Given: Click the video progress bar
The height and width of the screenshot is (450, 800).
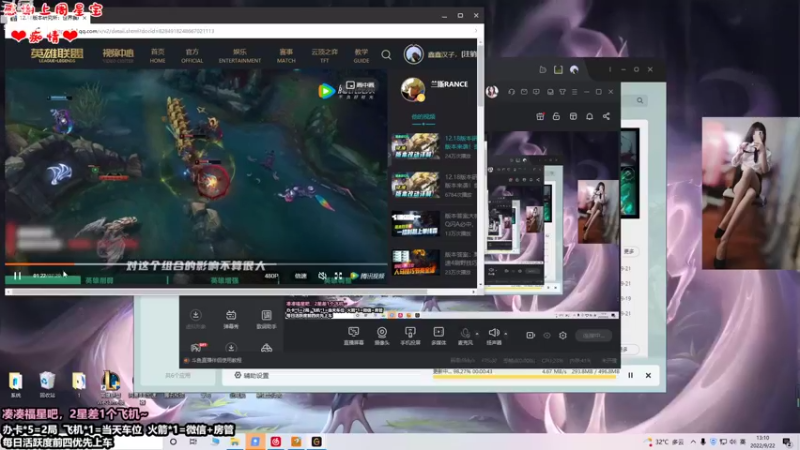Looking at the screenshot, I should coord(196,264).
